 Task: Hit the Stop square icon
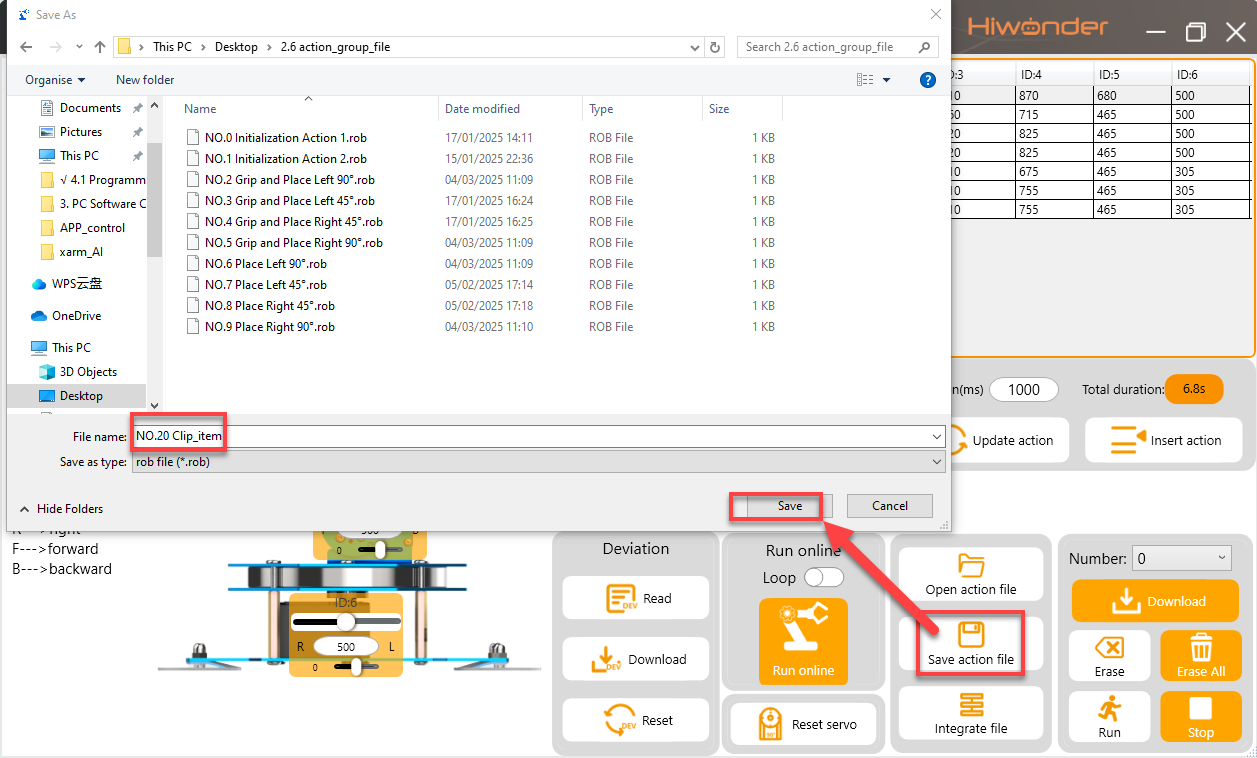[x=1200, y=708]
